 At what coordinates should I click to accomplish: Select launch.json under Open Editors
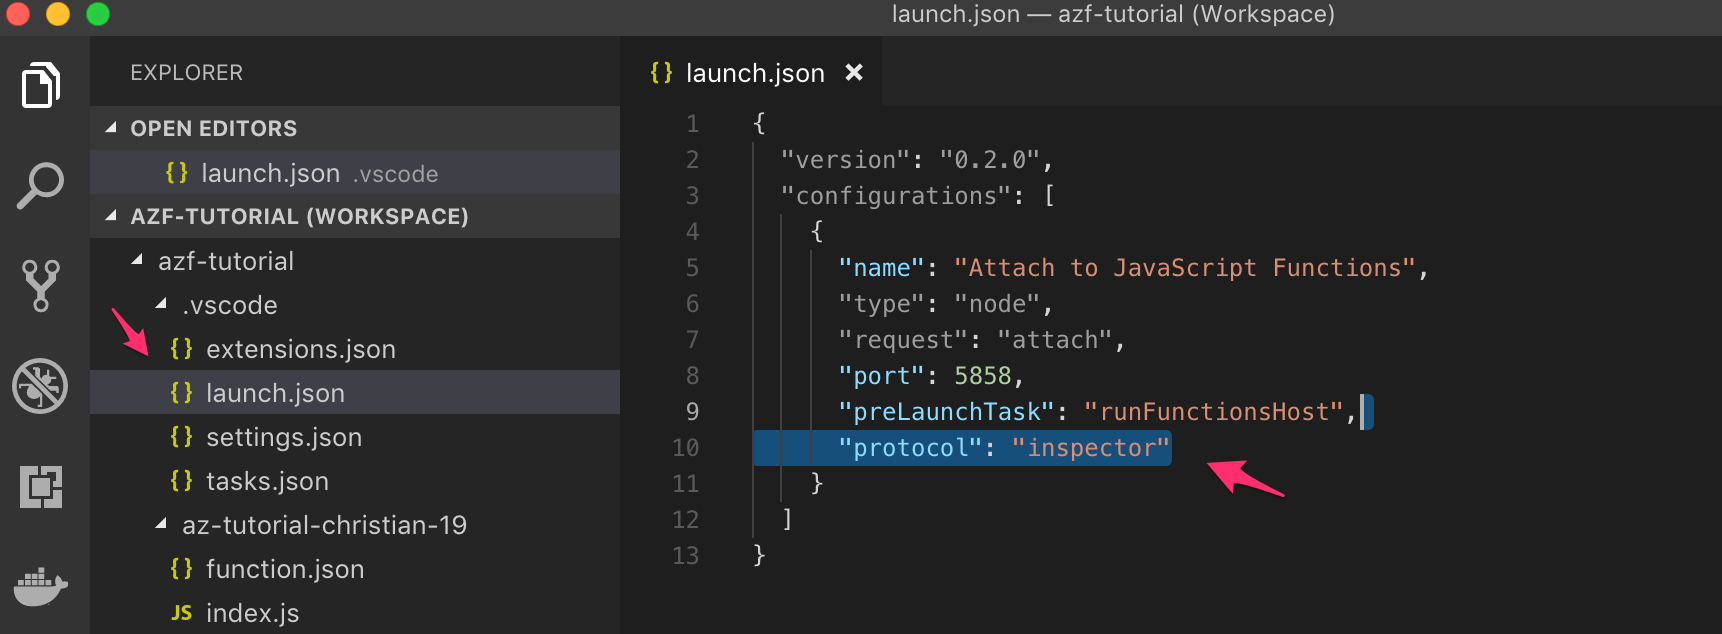click(x=270, y=173)
